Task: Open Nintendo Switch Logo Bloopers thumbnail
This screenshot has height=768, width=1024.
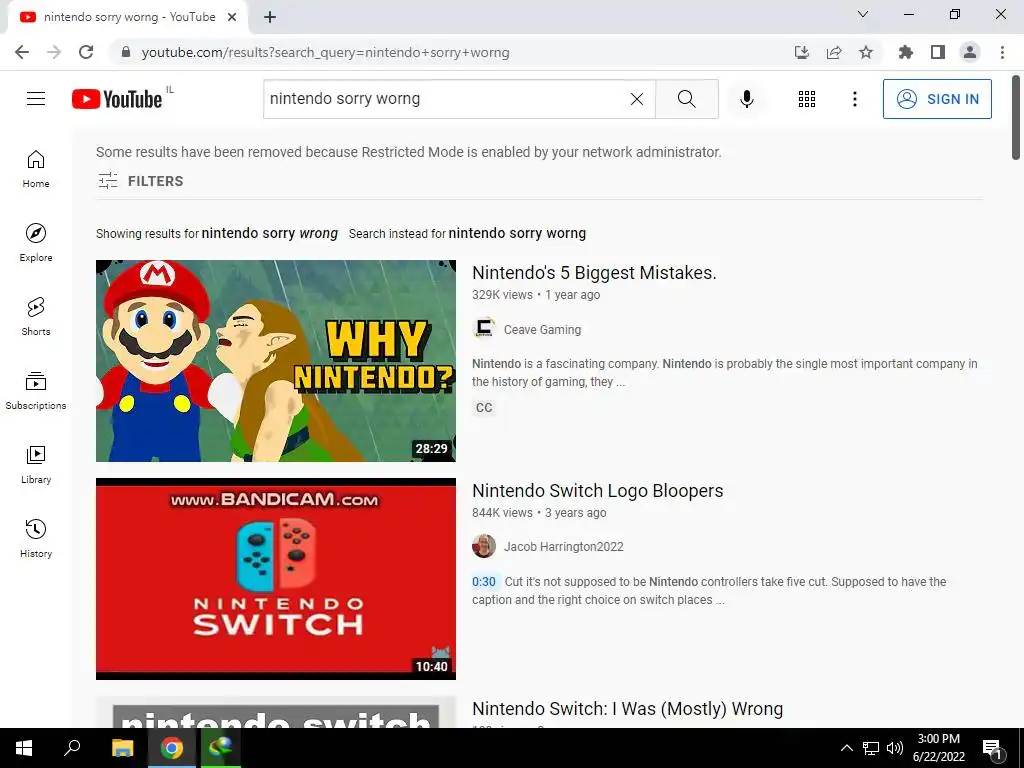Action: (276, 579)
